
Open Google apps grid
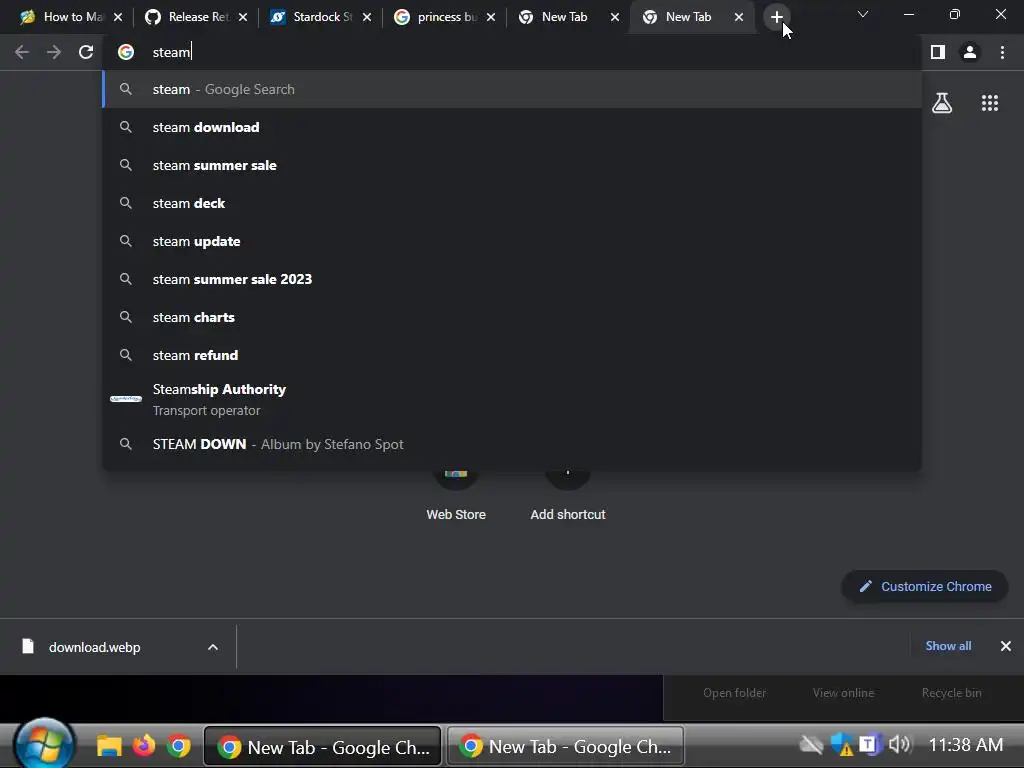click(x=990, y=103)
